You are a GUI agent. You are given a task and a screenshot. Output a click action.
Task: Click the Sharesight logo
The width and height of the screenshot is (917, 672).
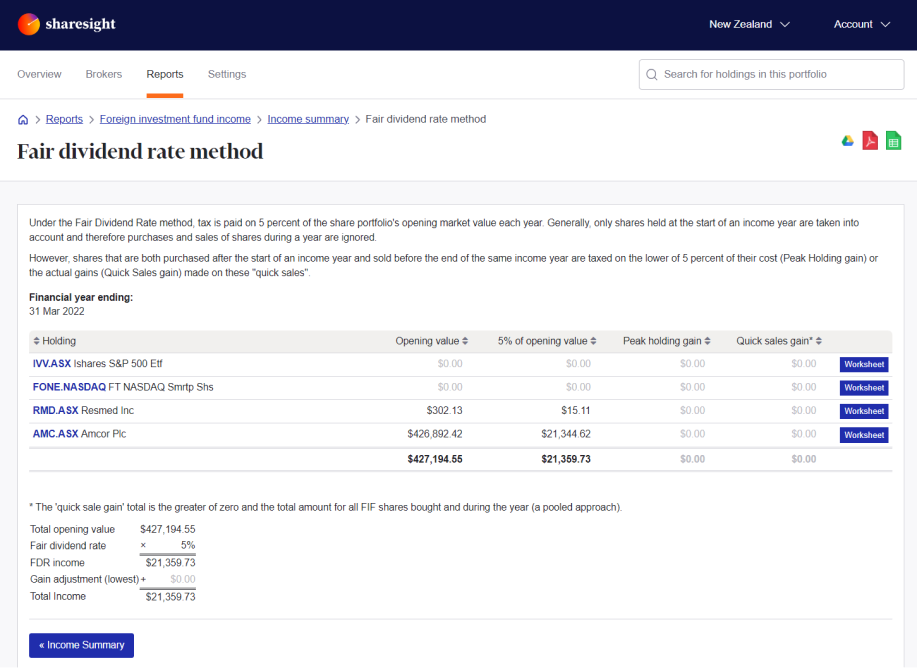(x=67, y=24)
